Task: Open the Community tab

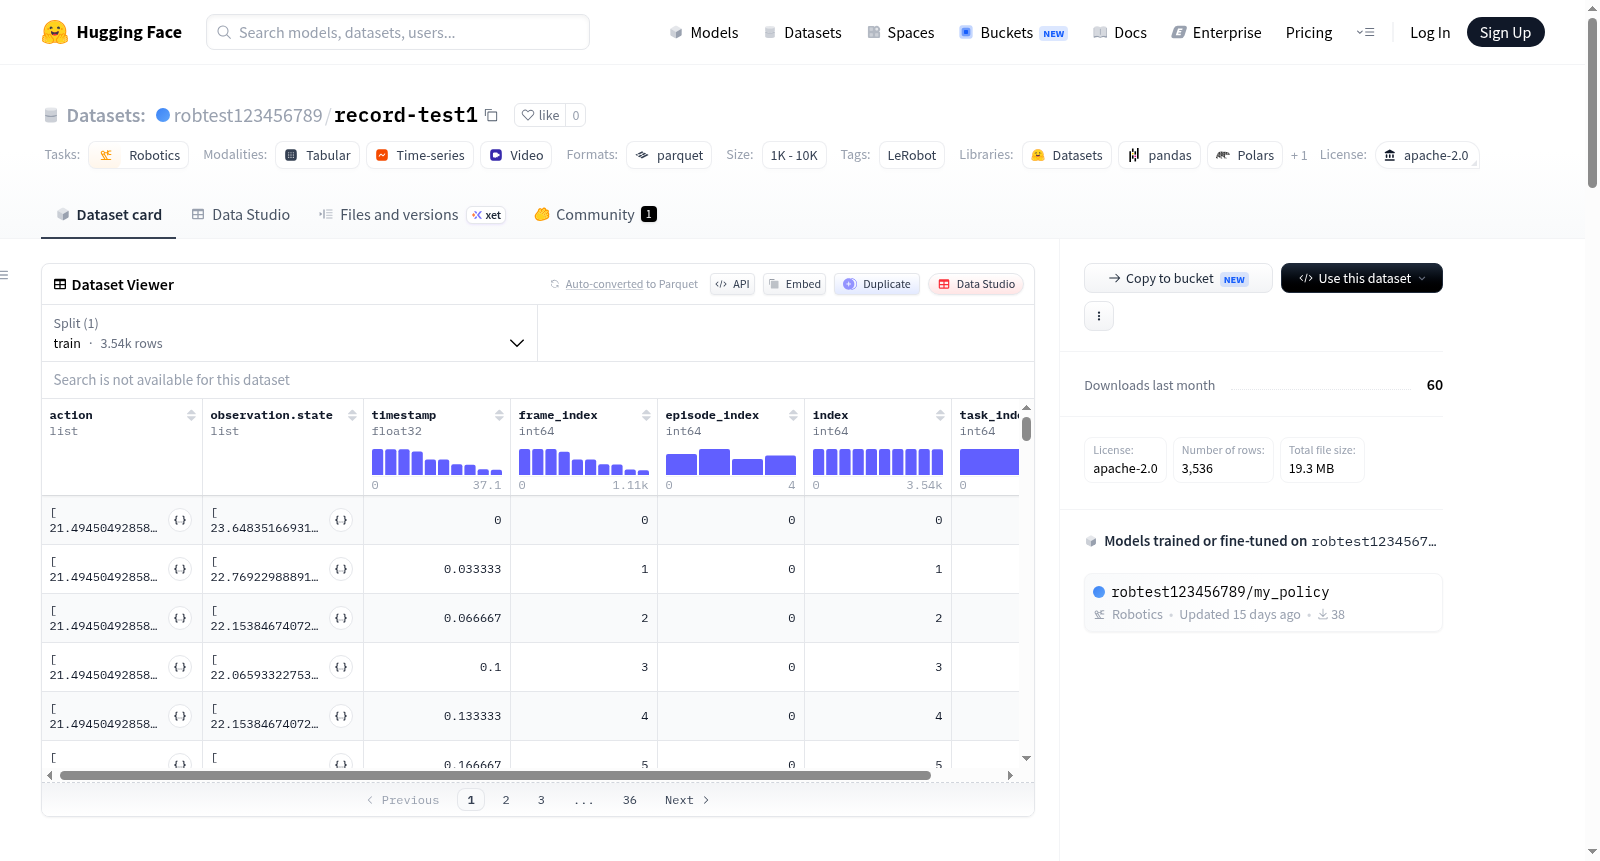Action: click(x=595, y=214)
